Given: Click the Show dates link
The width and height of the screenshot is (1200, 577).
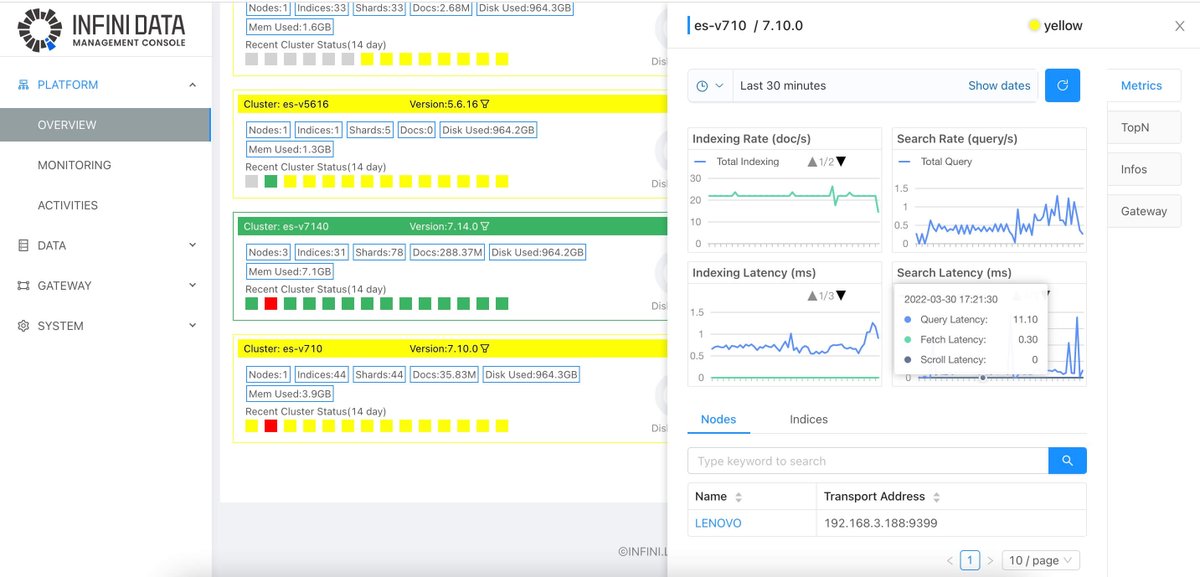Looking at the screenshot, I should 999,86.
